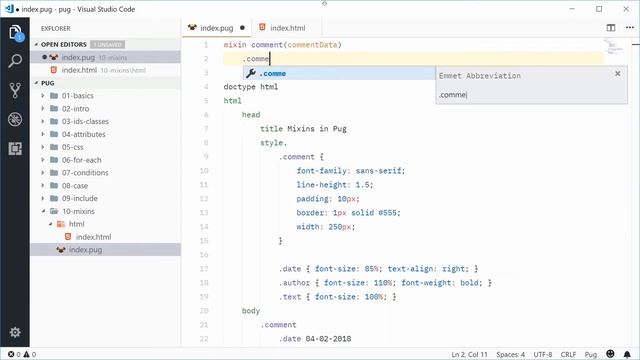Click the Ln 2, Col 11 status item

click(469, 354)
